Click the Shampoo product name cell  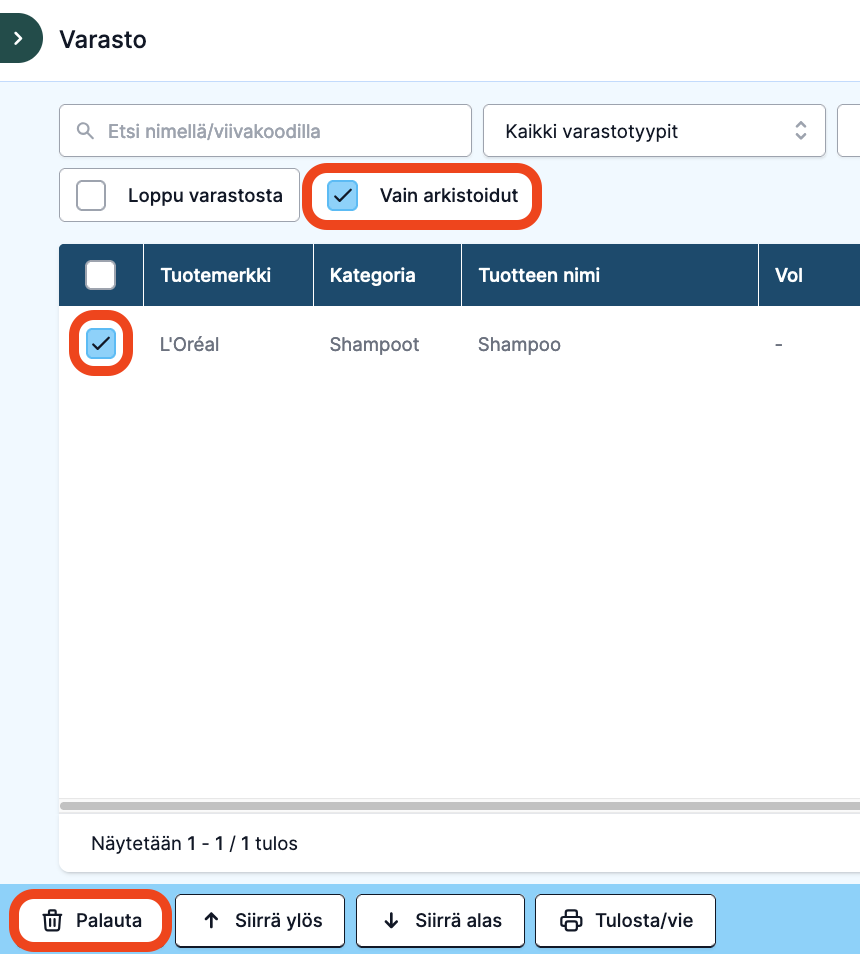point(519,344)
